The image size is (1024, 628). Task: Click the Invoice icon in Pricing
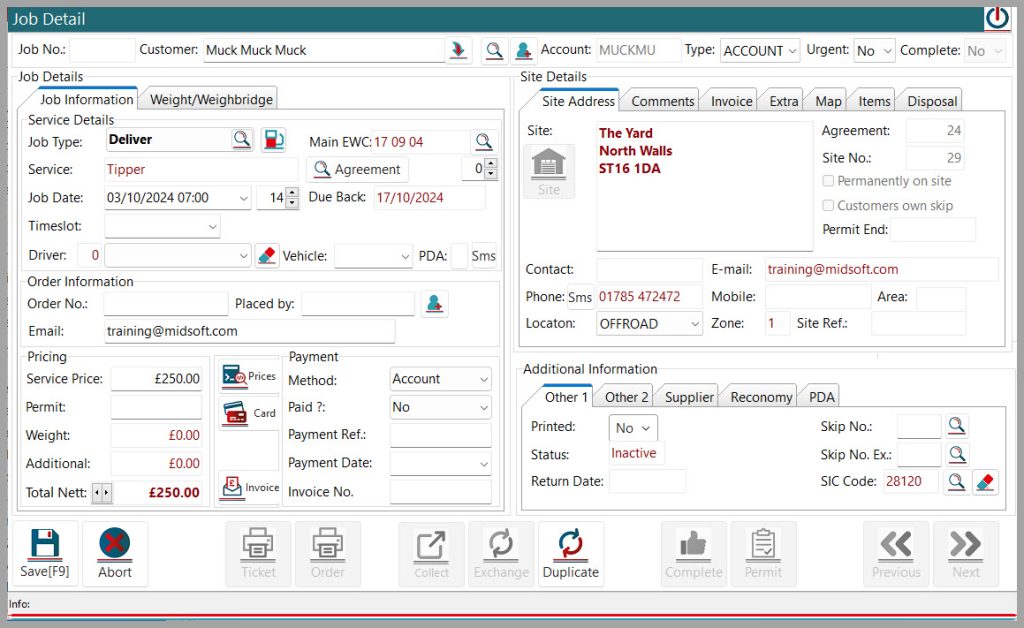coord(249,487)
